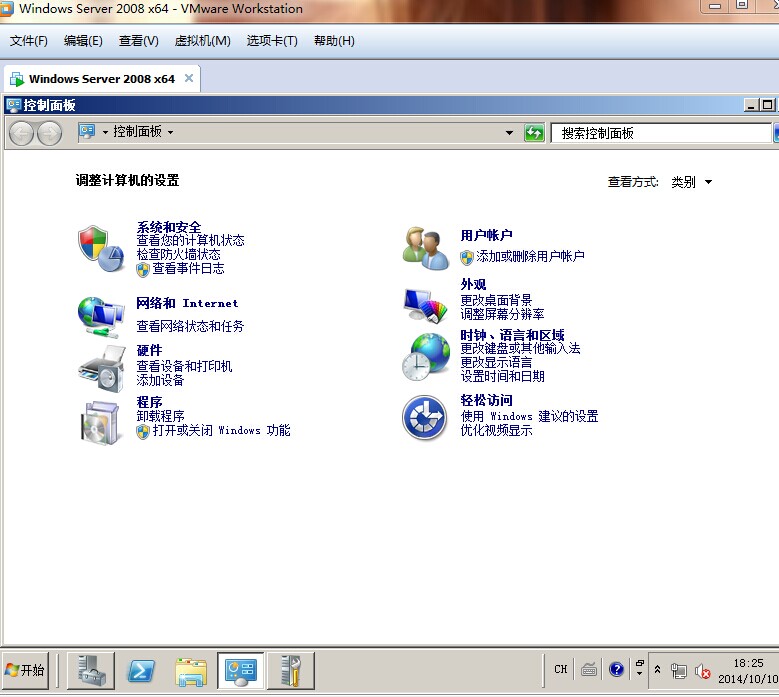Show hidden tray icons arrow
Viewport: 779px width, 697px height.
(x=657, y=669)
